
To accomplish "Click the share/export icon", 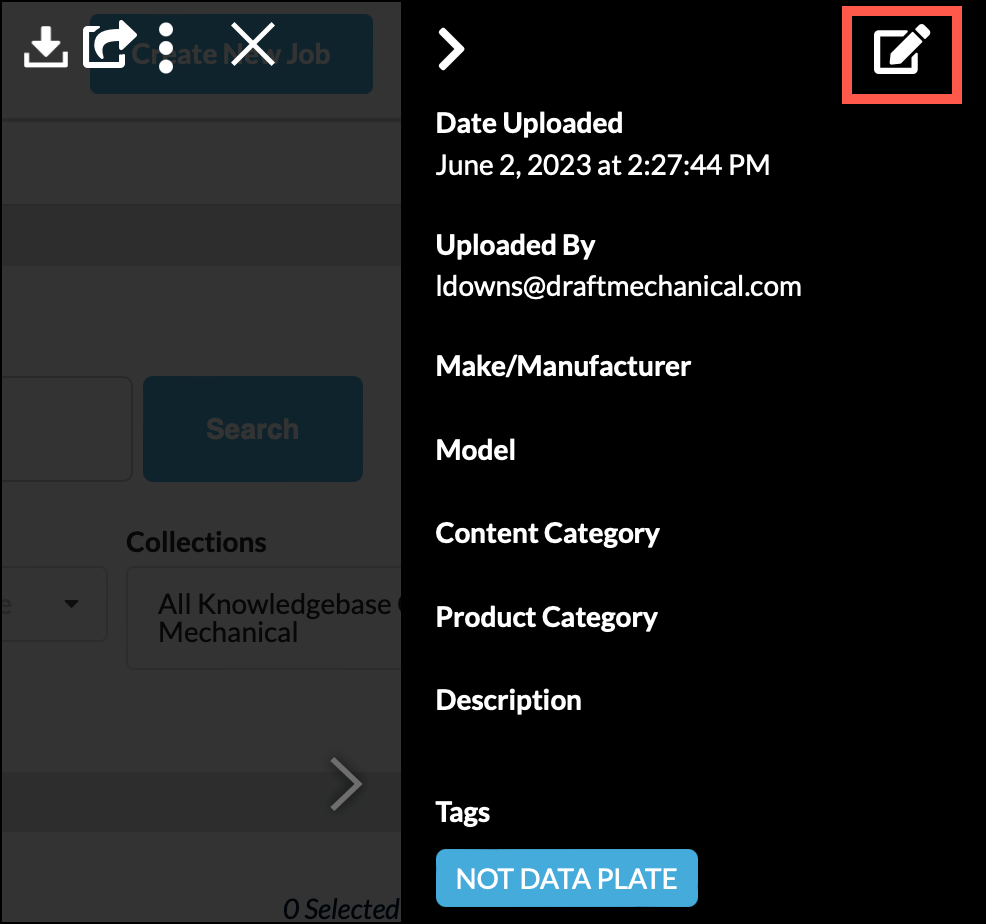I will 108,46.
